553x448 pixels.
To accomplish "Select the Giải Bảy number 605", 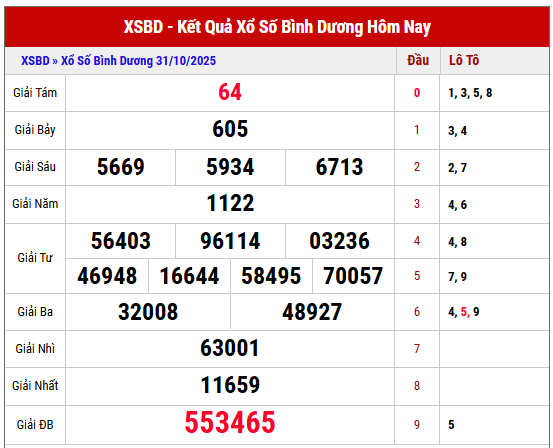I will (x=230, y=129).
